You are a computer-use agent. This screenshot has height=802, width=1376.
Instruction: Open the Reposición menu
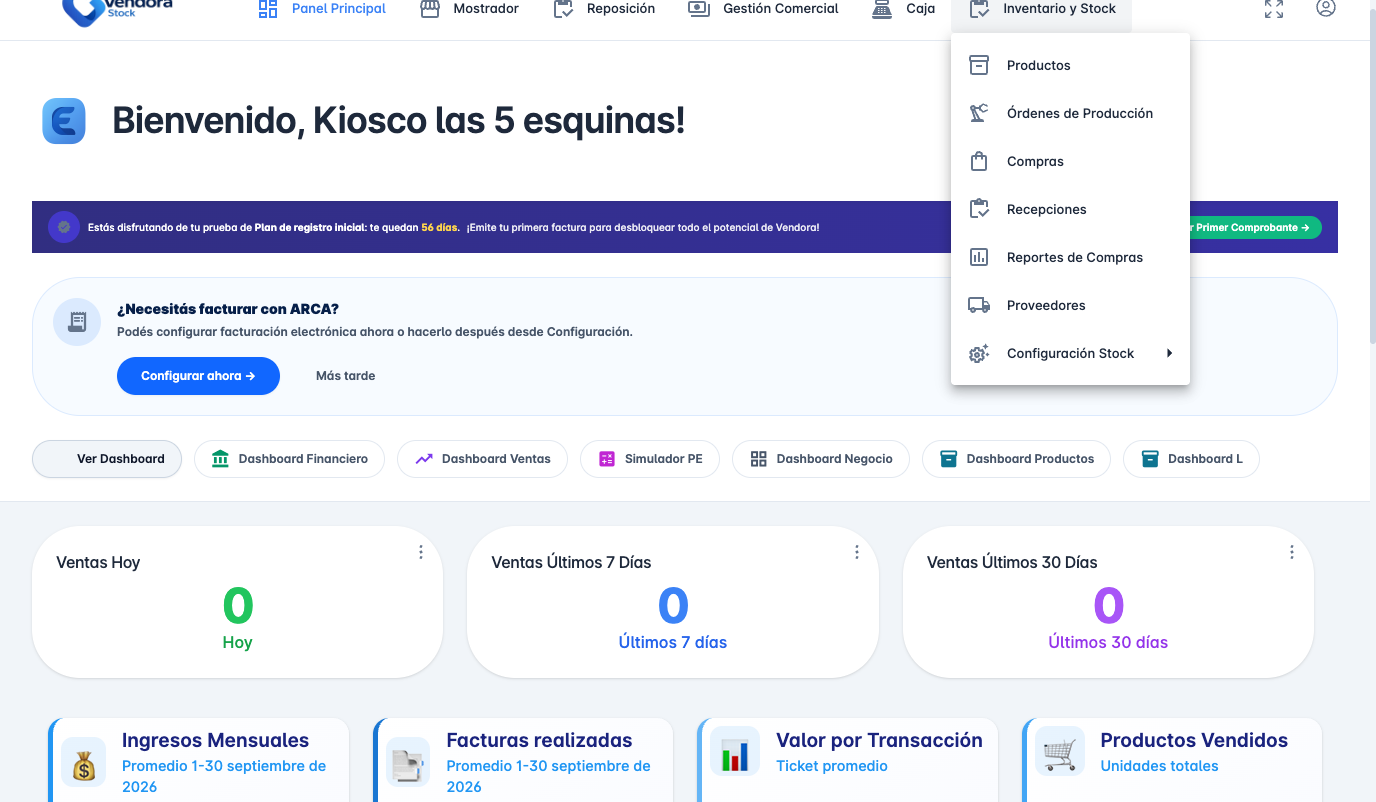coord(605,9)
